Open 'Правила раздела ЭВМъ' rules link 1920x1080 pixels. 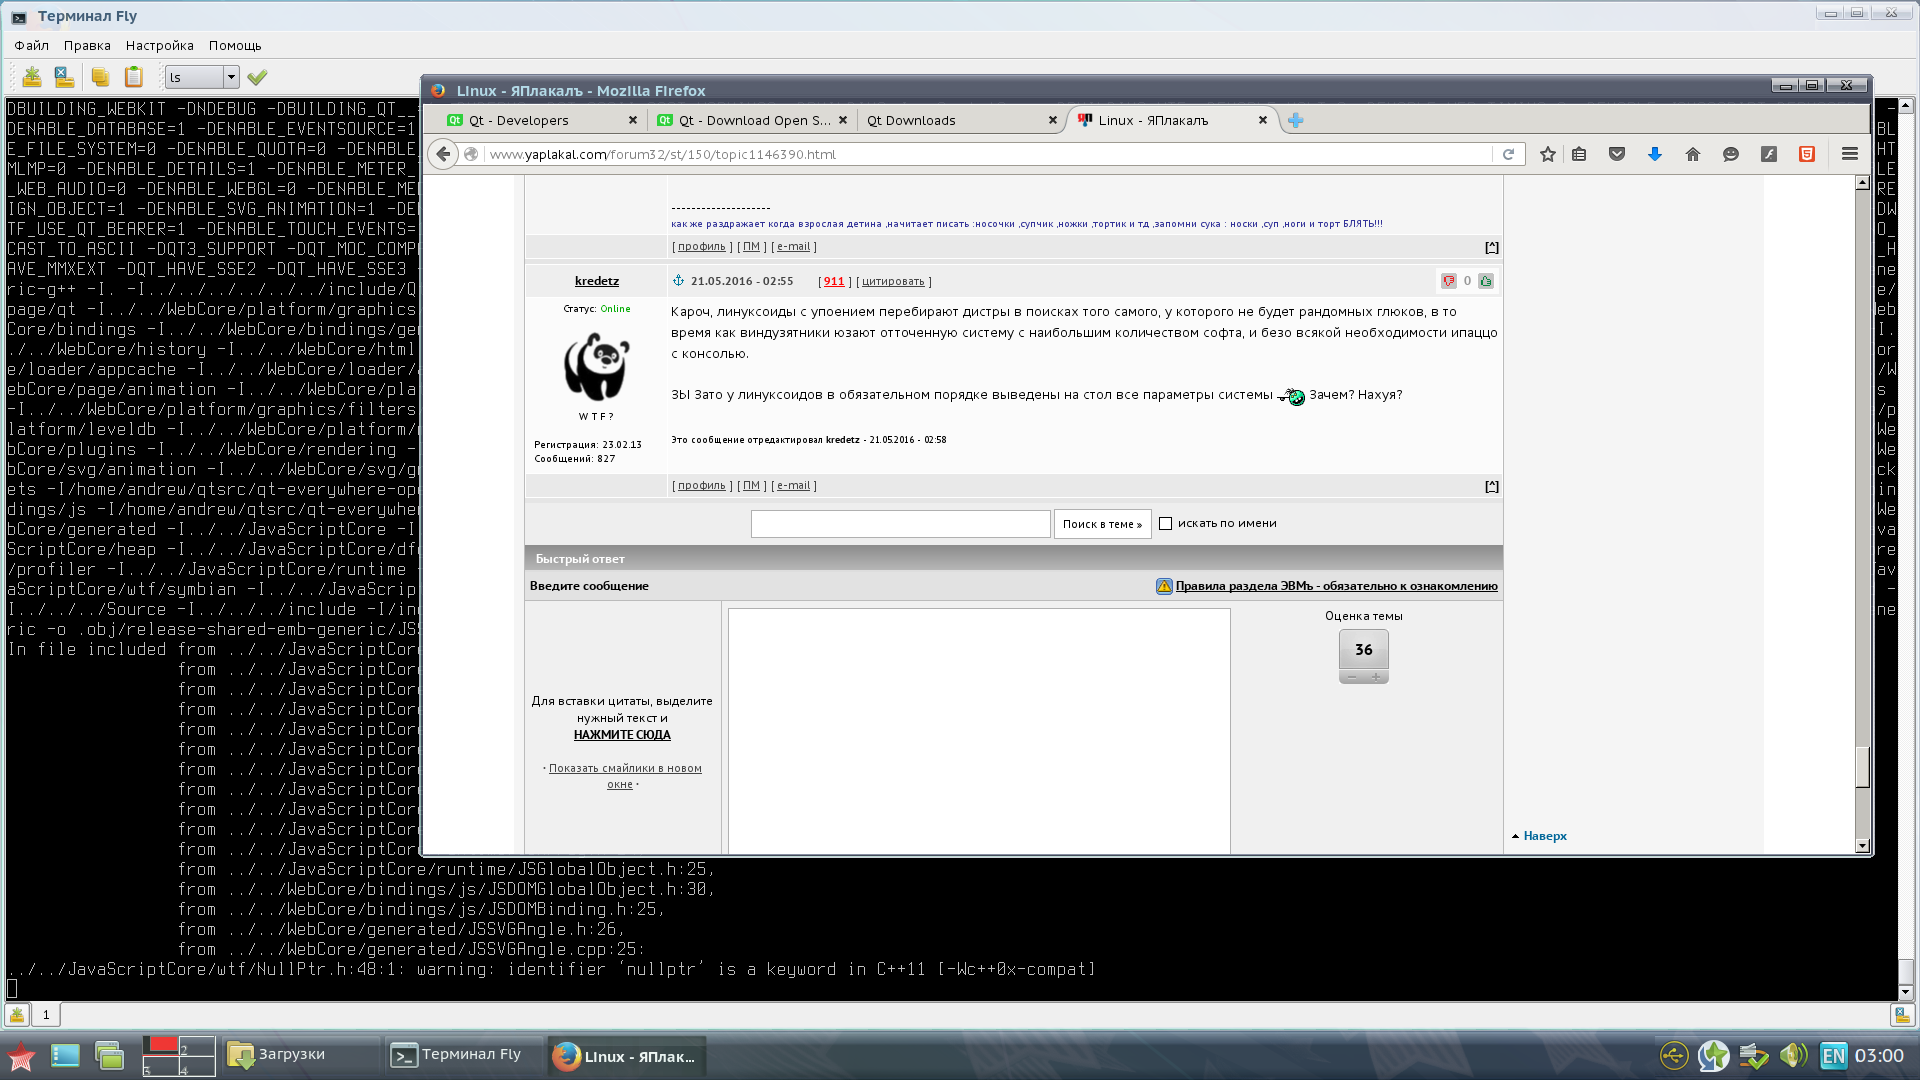pyautogui.click(x=1337, y=586)
